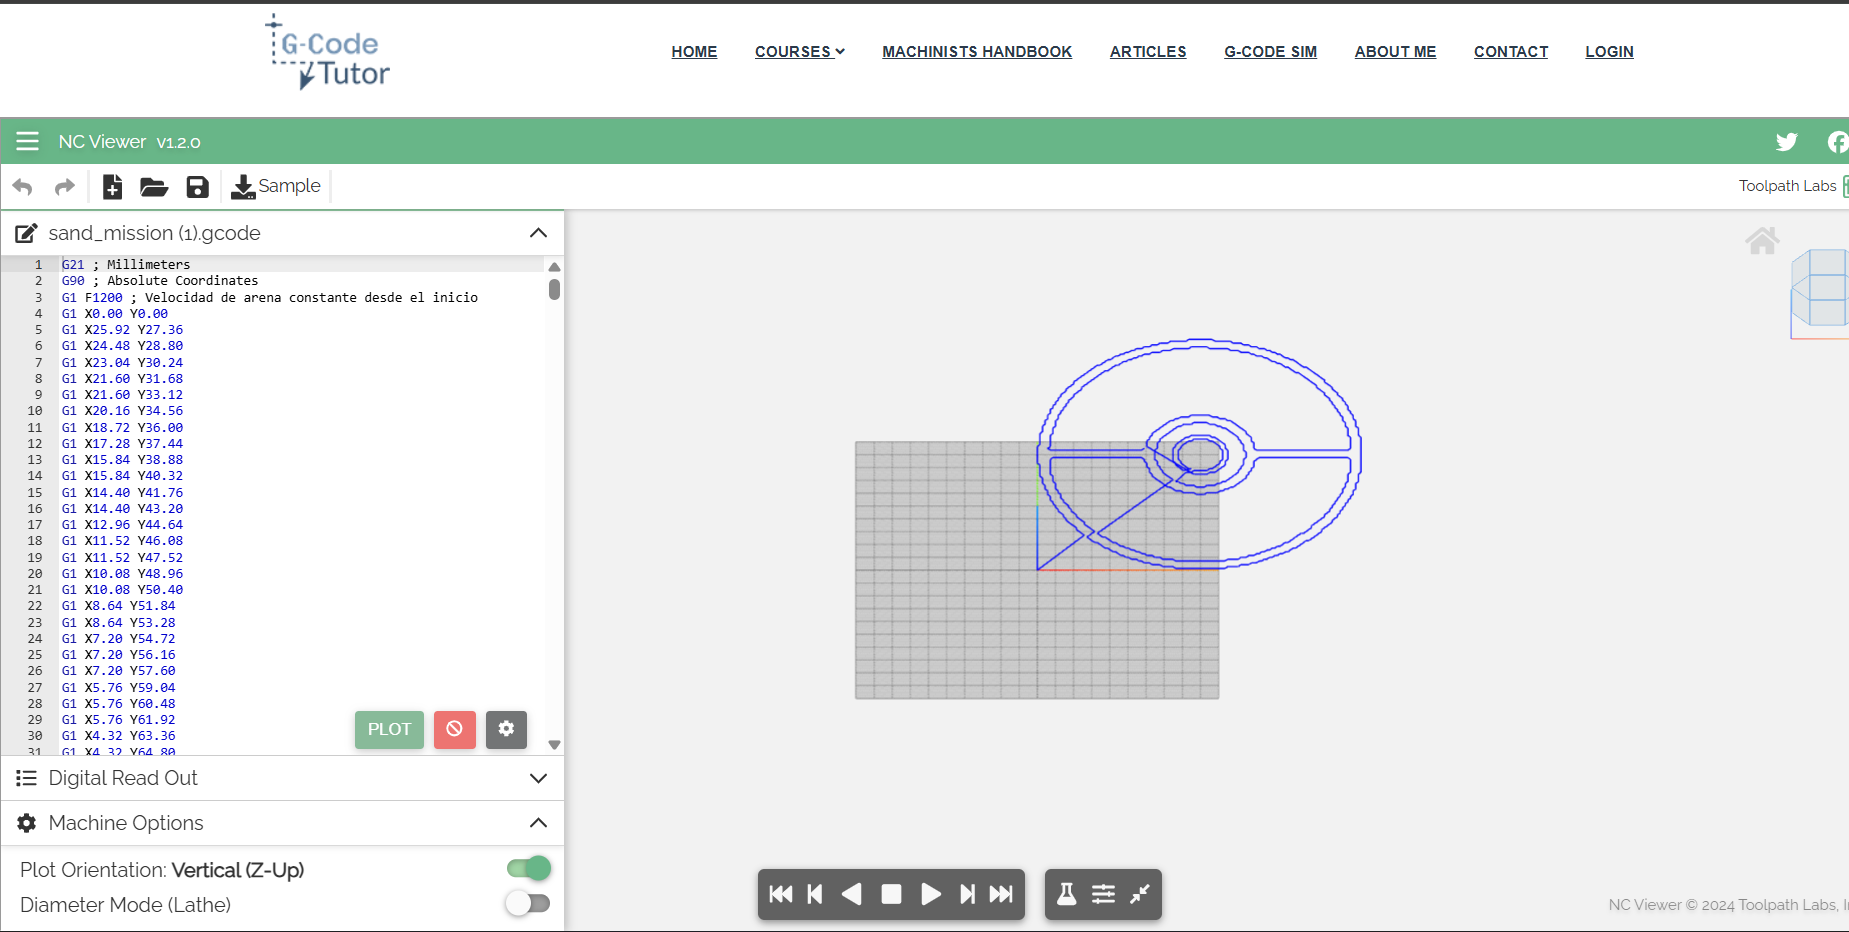The width and height of the screenshot is (1849, 932).
Task: Save the current G-code file
Action: (x=198, y=187)
